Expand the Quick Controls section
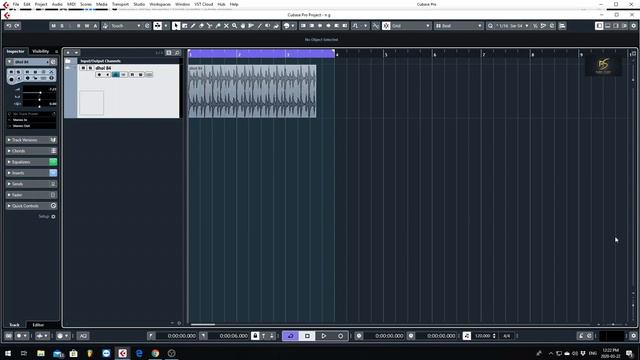This screenshot has width=640, height=360. click(x=31, y=206)
